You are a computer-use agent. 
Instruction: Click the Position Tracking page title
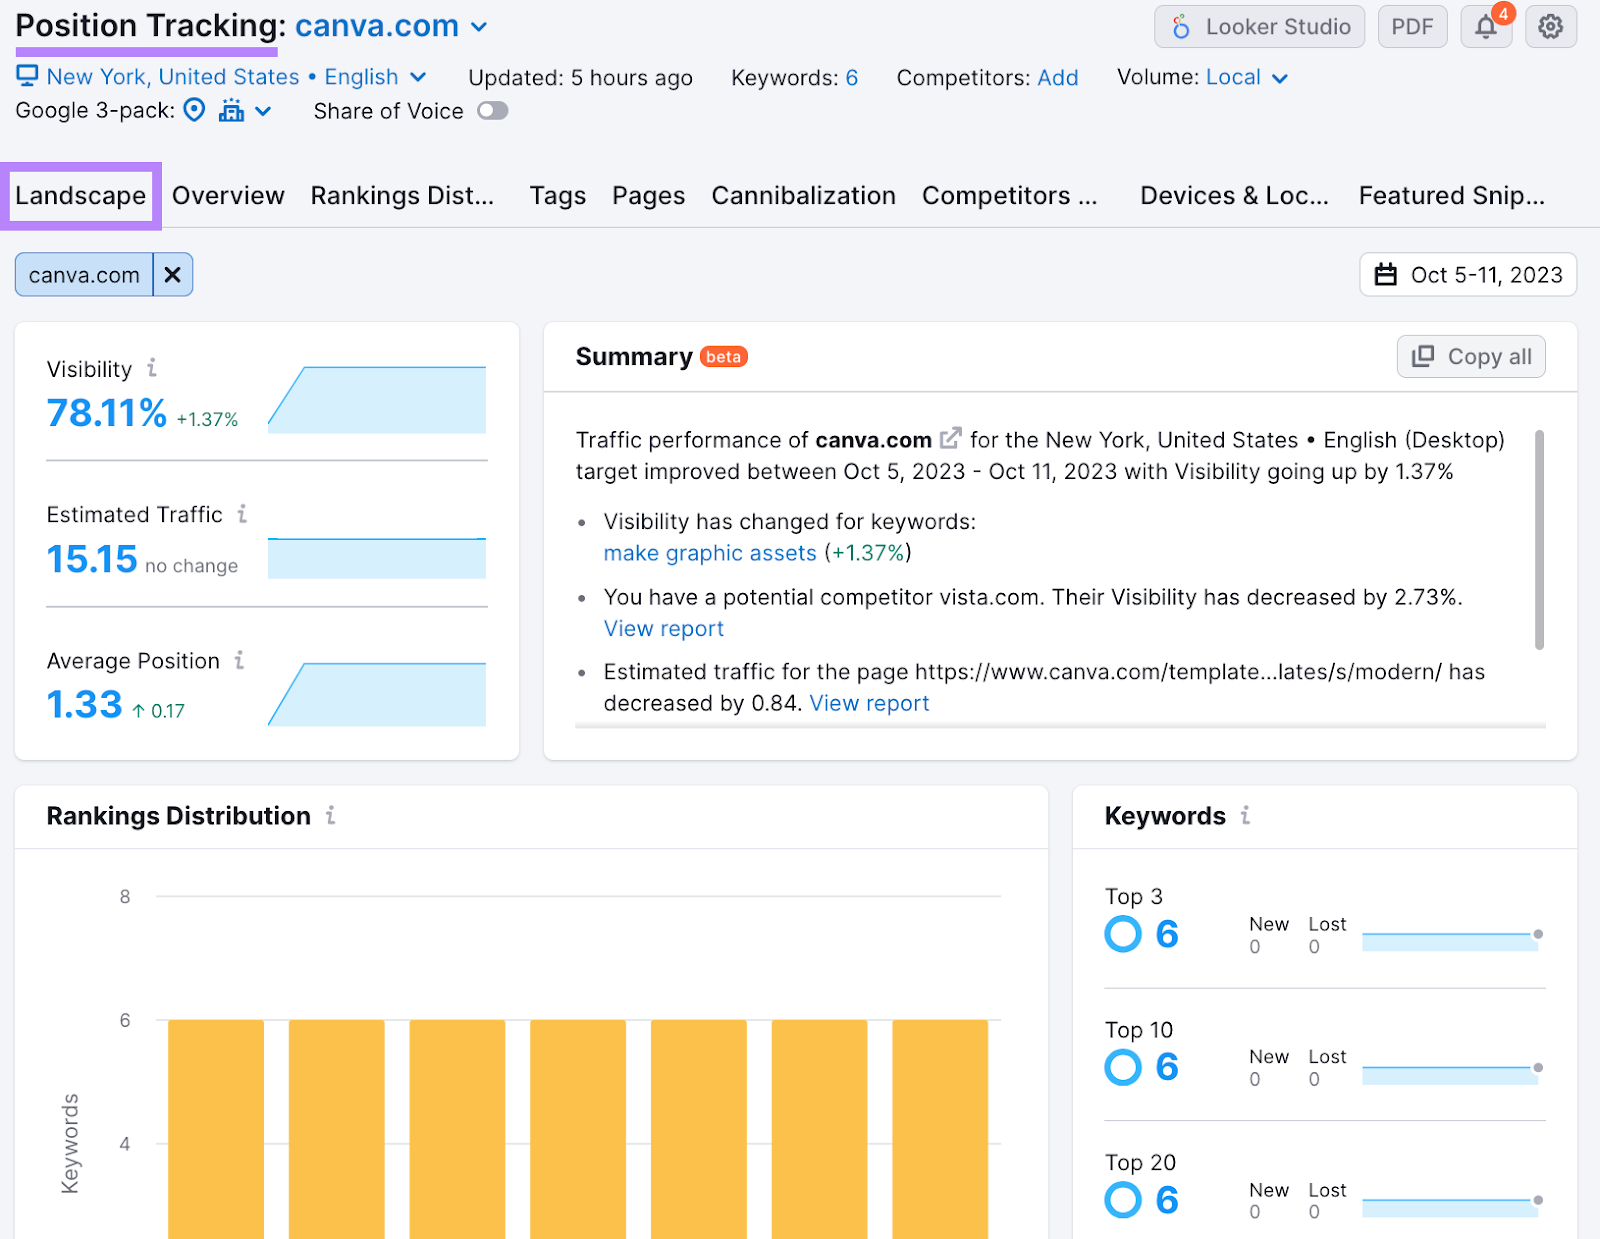(x=150, y=26)
